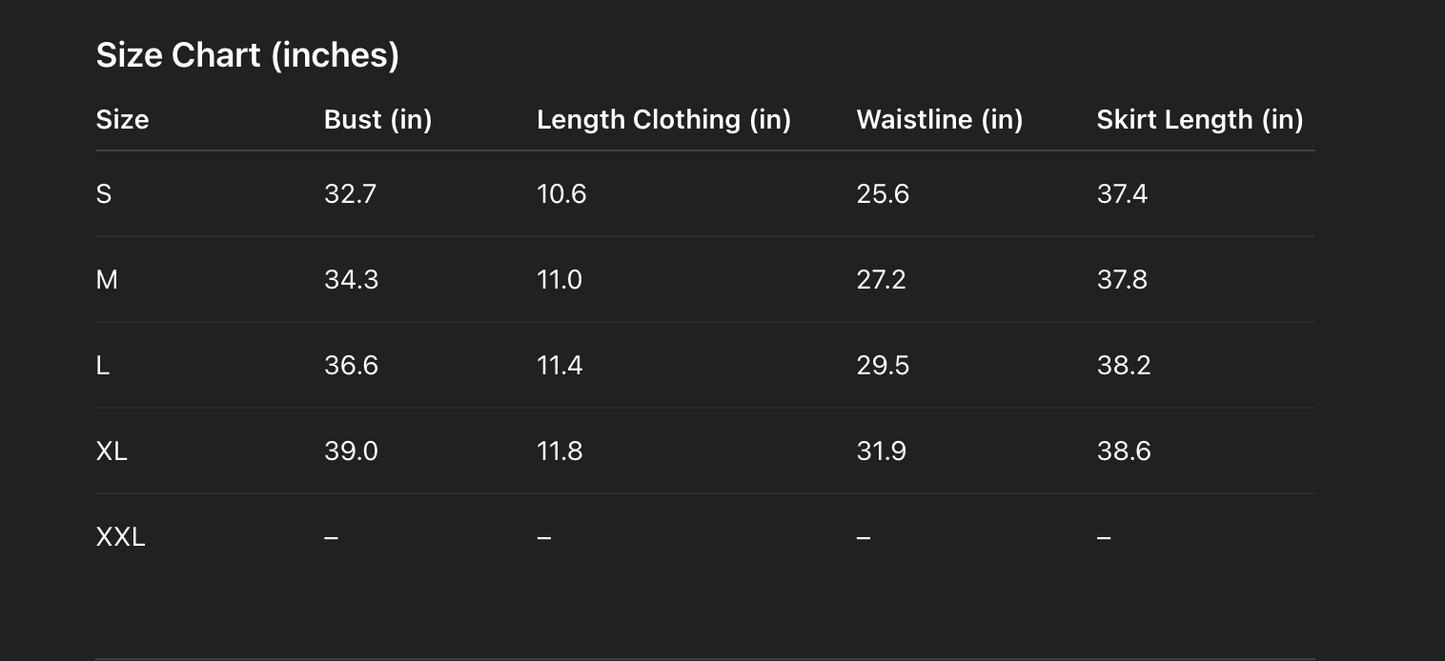Viewport: 1445px width, 661px height.
Task: Click the L size row label
Action: (x=103, y=366)
